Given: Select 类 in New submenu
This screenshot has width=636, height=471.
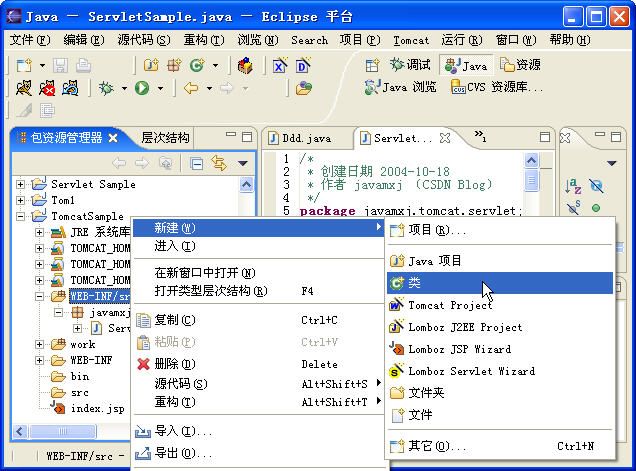Looking at the screenshot, I should pos(500,283).
